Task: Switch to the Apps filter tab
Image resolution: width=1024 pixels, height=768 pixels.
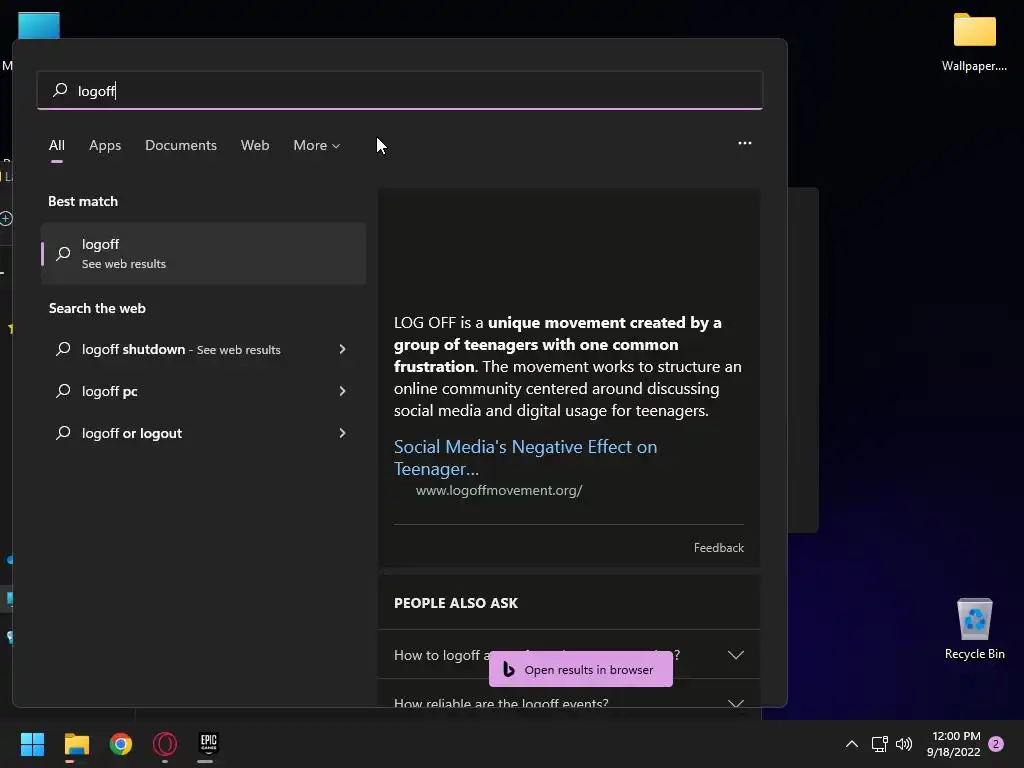Action: coord(105,146)
